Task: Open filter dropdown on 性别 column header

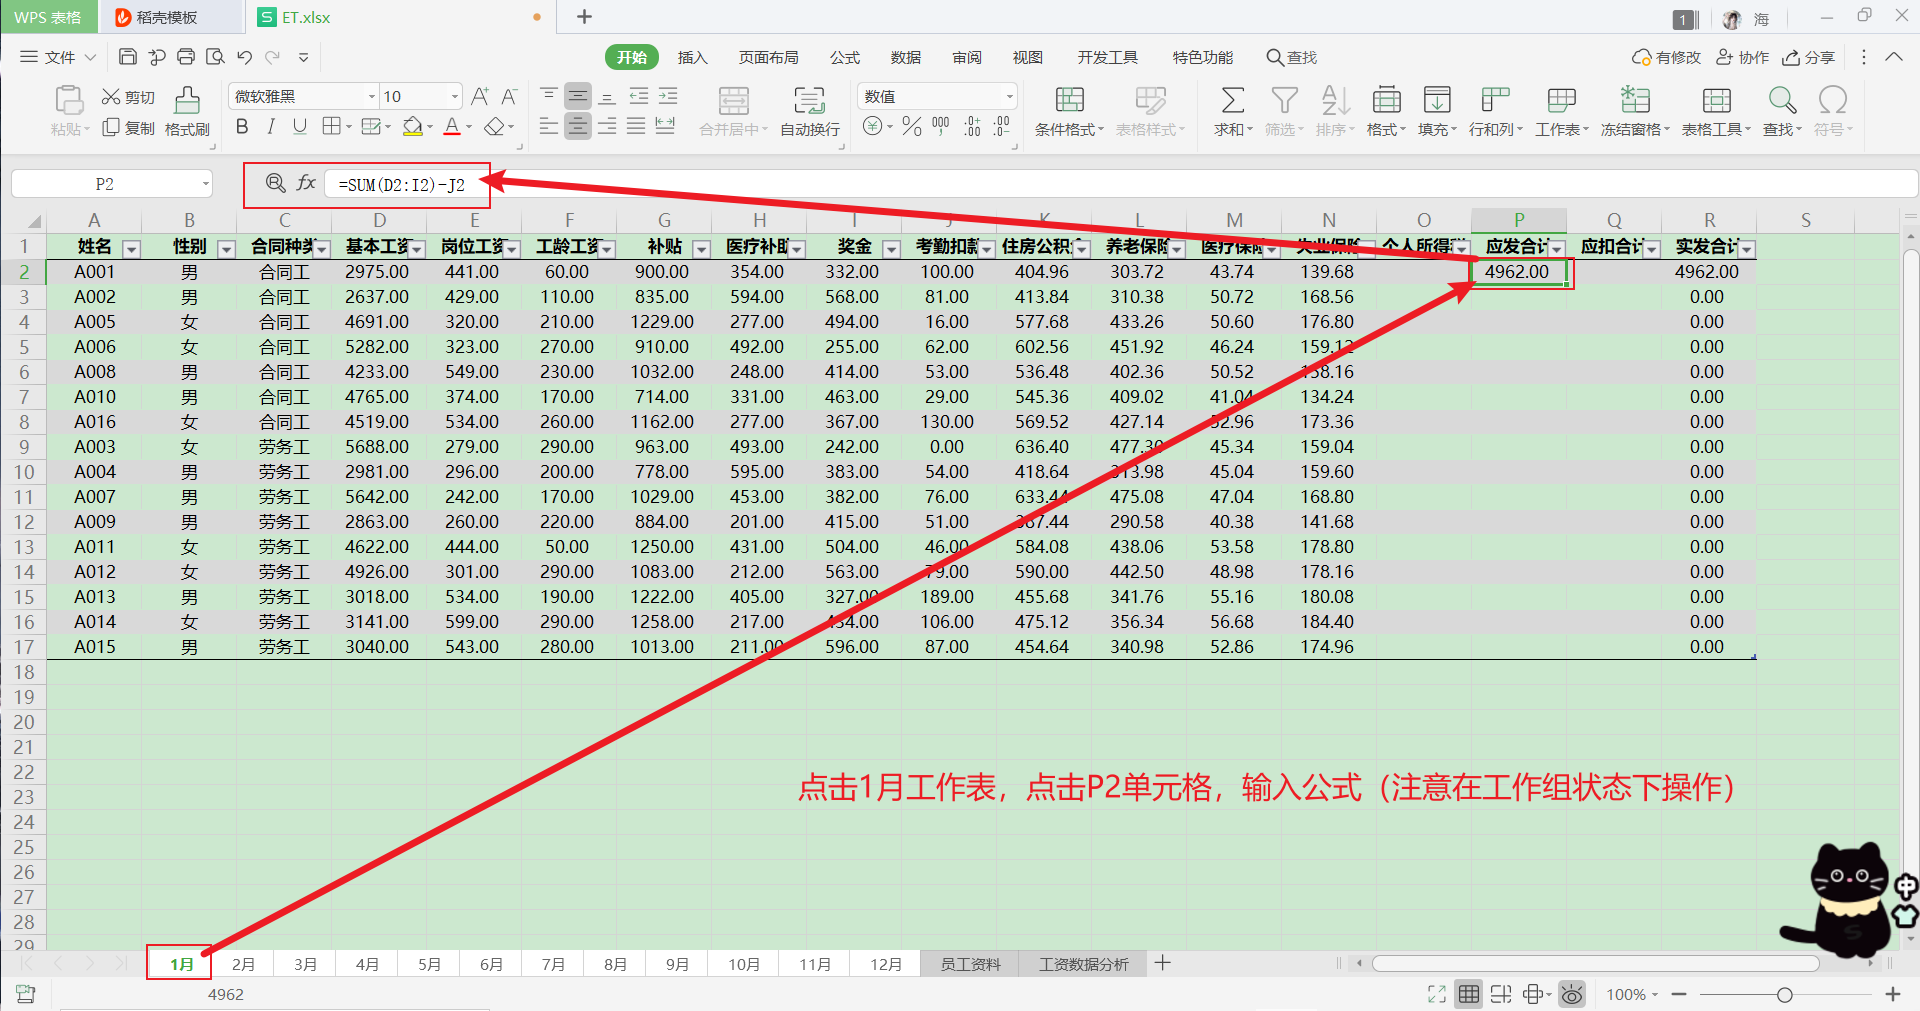Action: click(x=226, y=248)
